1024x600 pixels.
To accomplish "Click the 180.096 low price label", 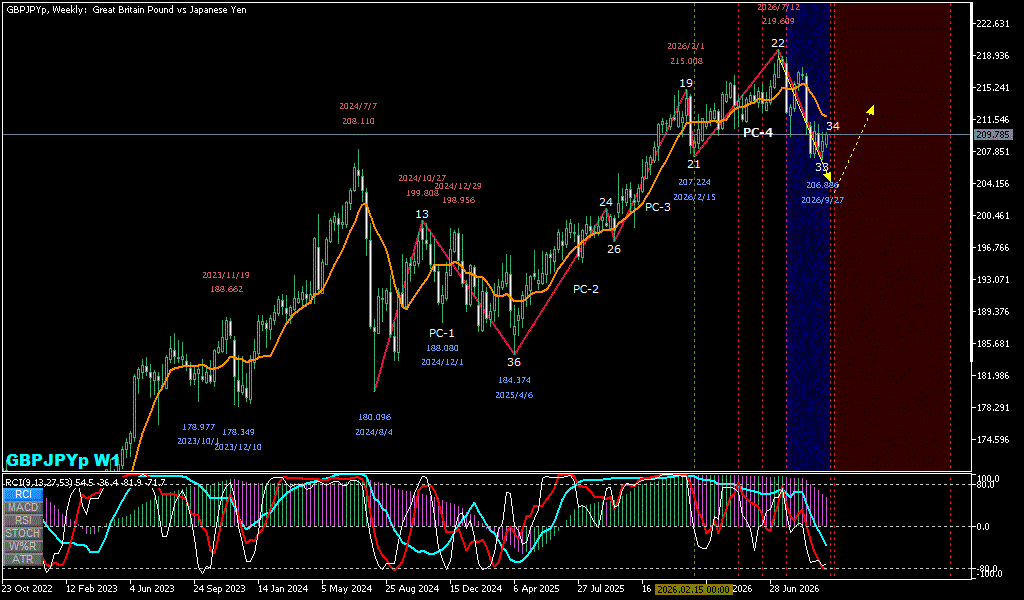I will tap(374, 417).
